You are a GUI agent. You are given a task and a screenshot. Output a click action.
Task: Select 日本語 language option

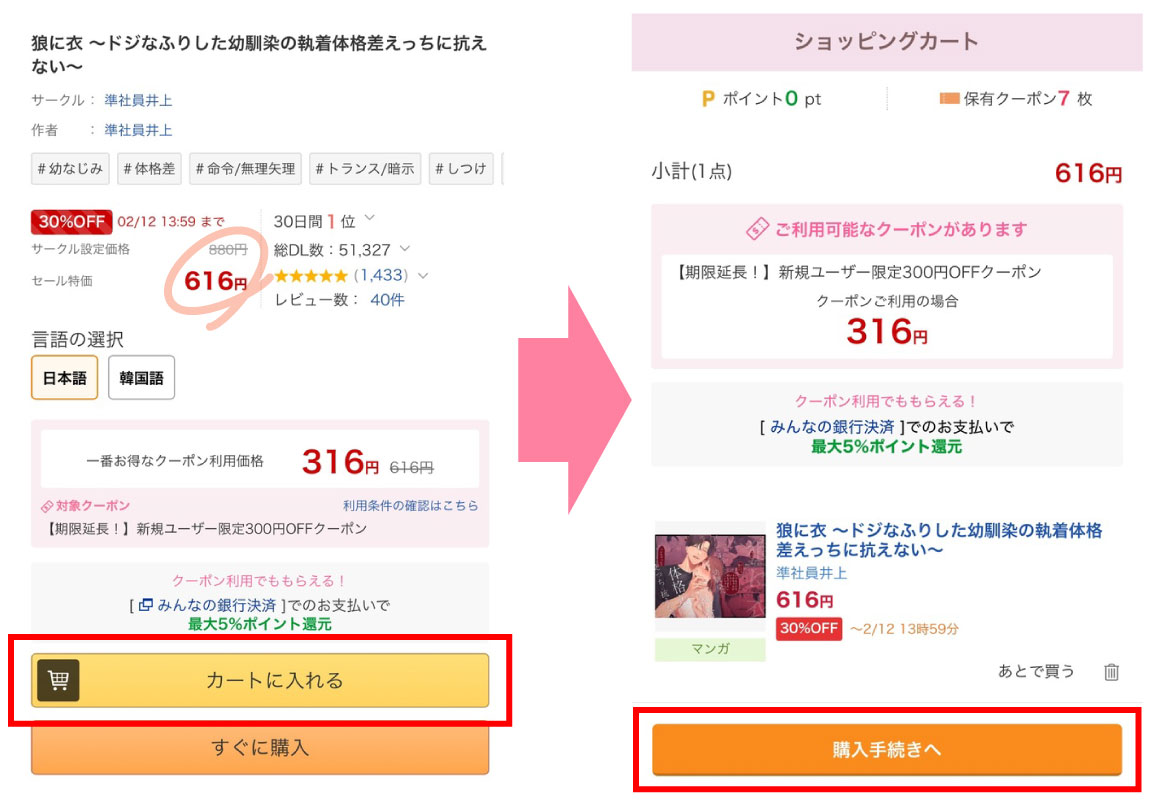coord(64,378)
